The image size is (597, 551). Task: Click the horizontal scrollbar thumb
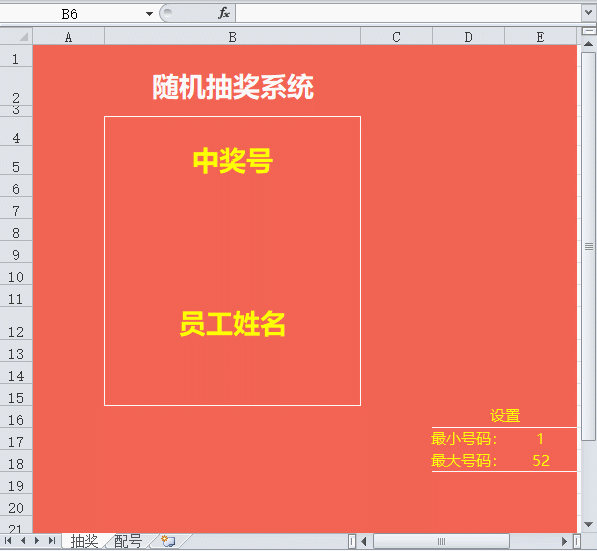click(x=441, y=541)
